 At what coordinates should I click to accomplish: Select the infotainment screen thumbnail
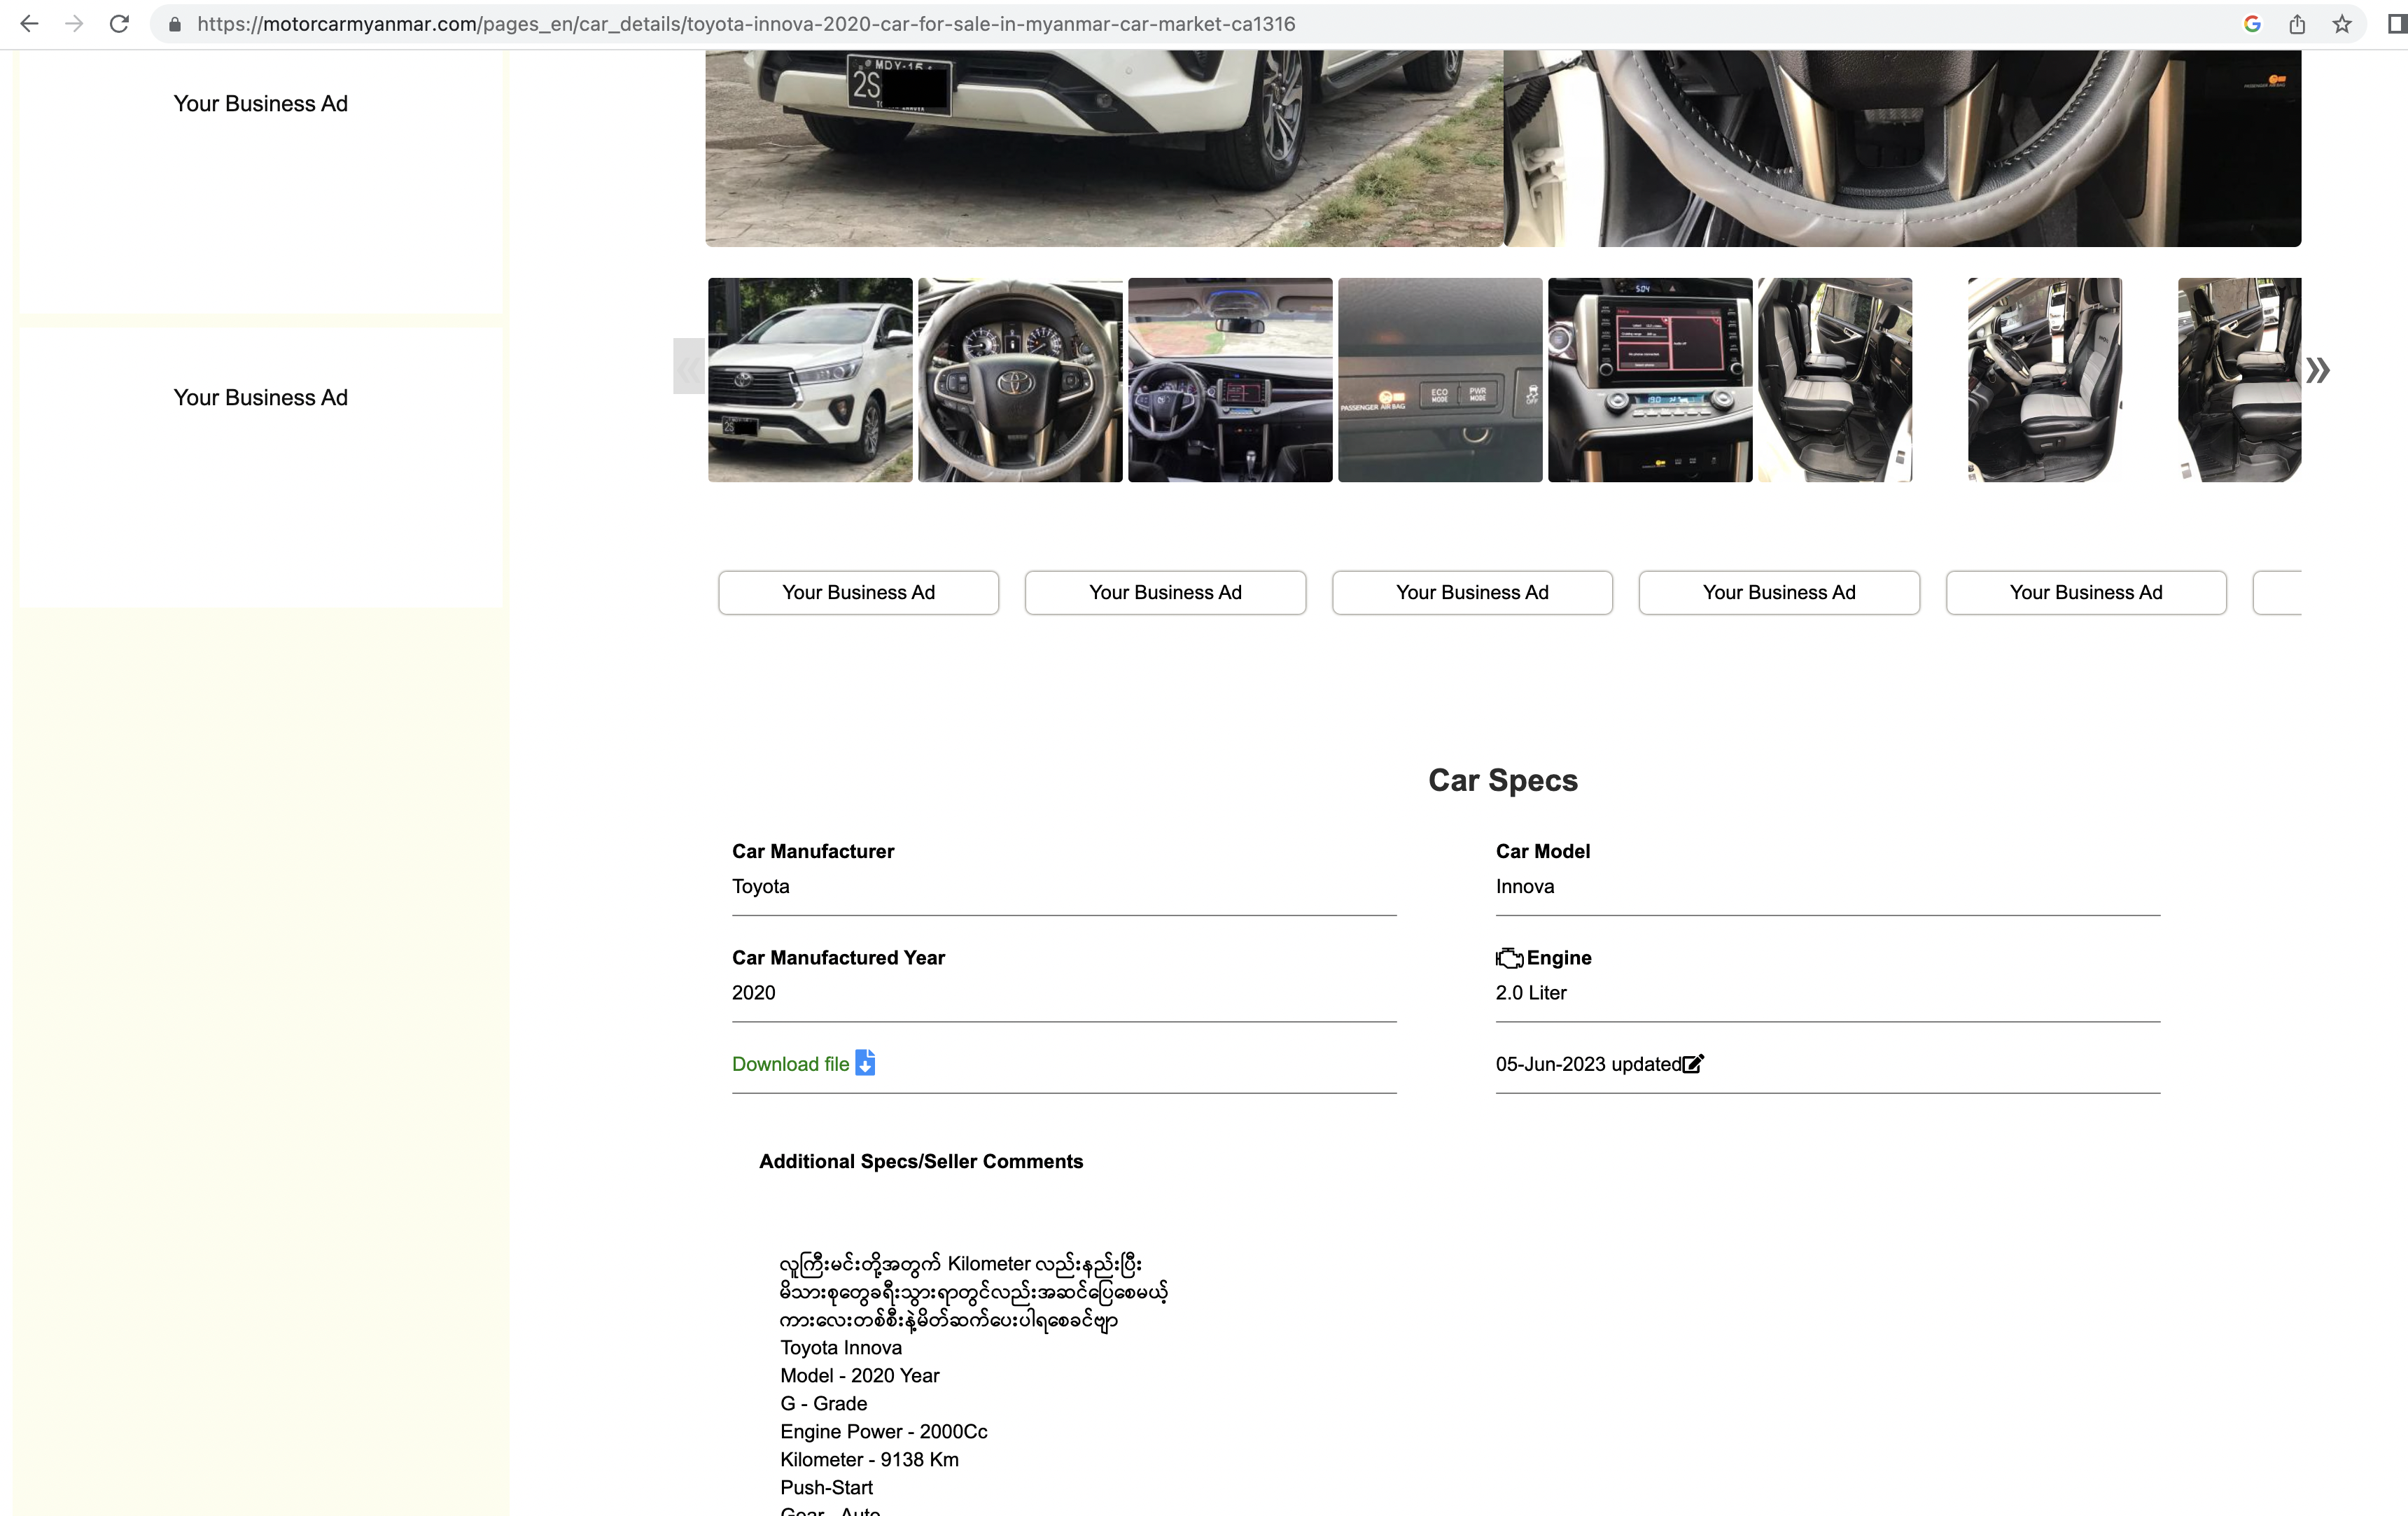click(x=1650, y=380)
